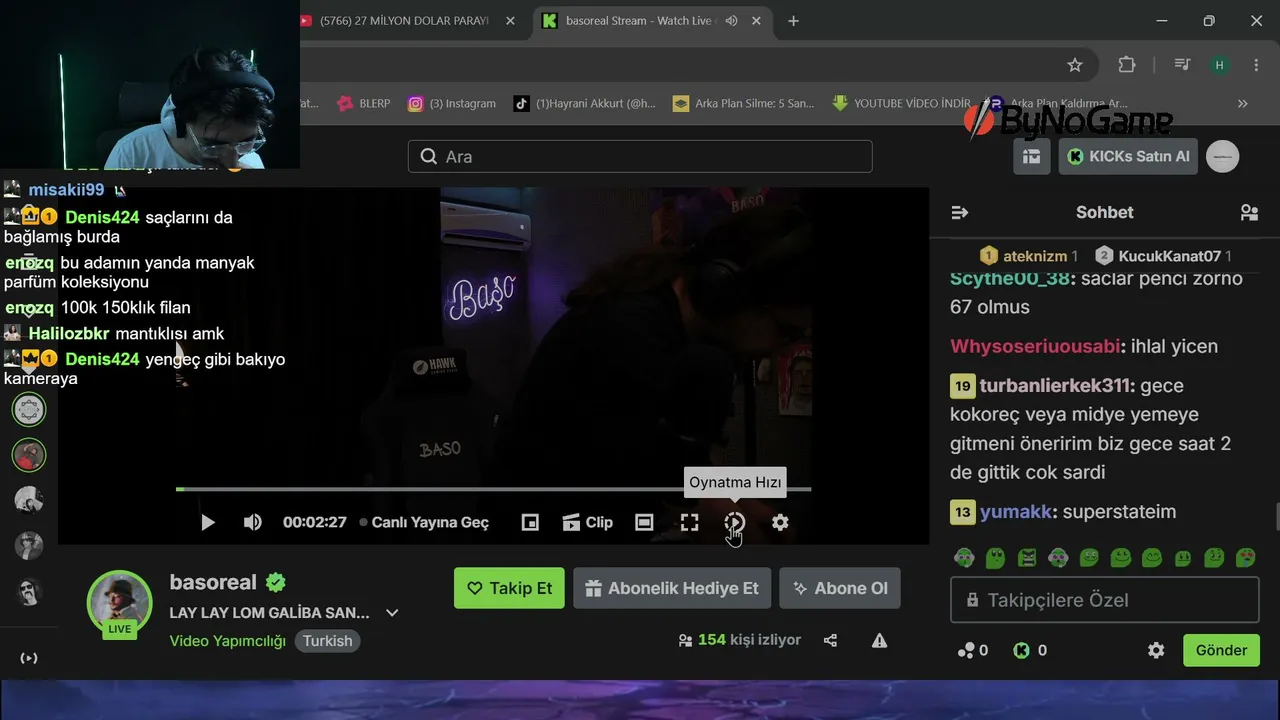
Task: Open basoreal's live avatar
Action: click(120, 604)
